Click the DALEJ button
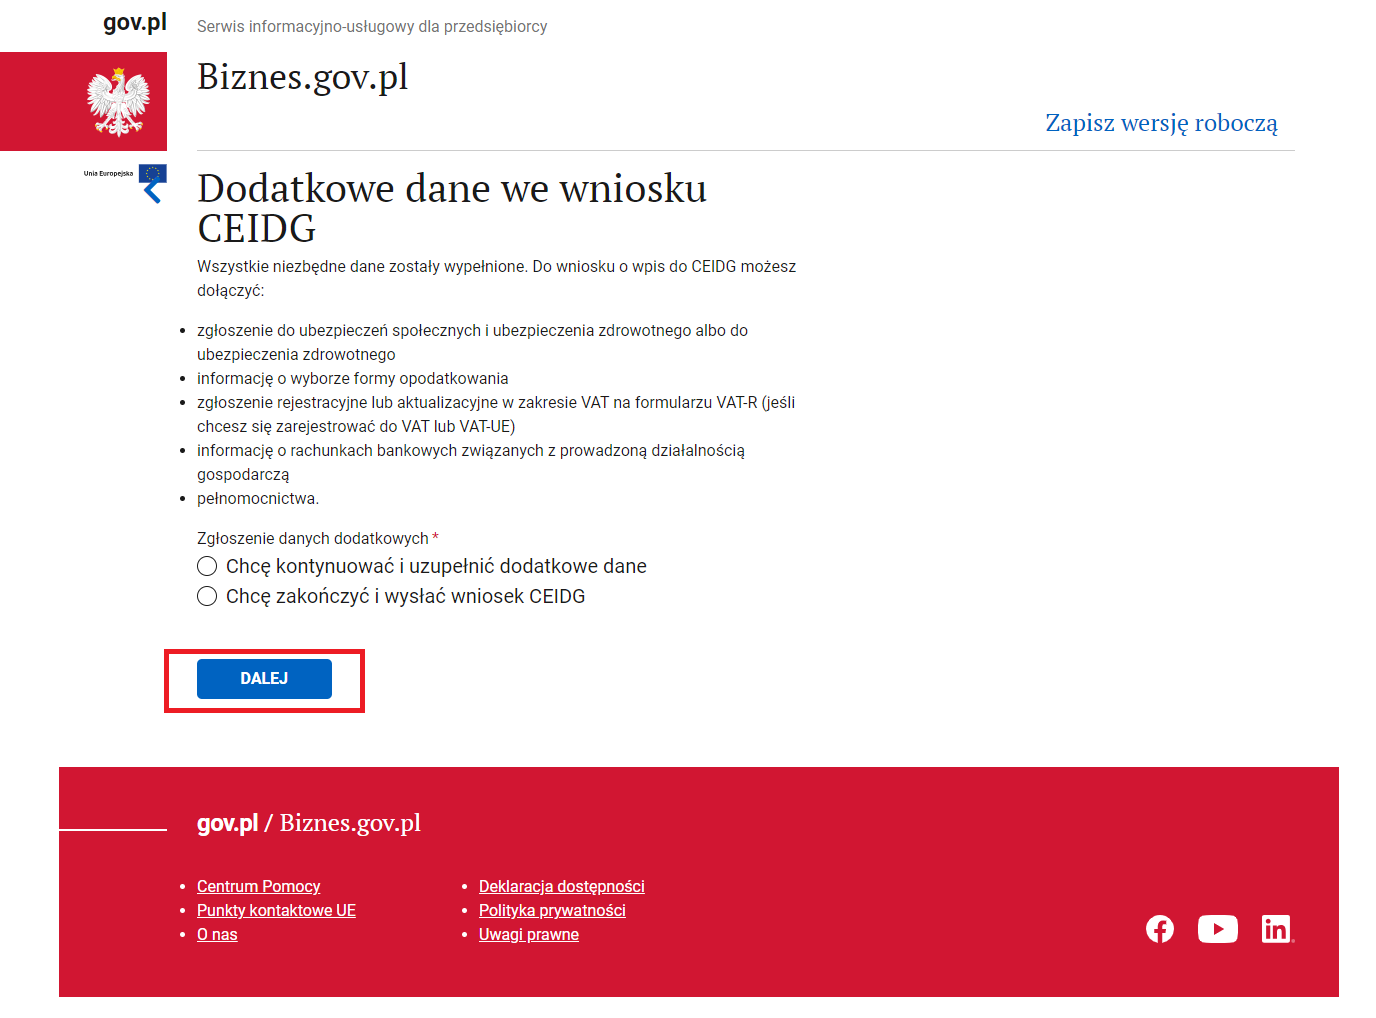 click(x=264, y=679)
